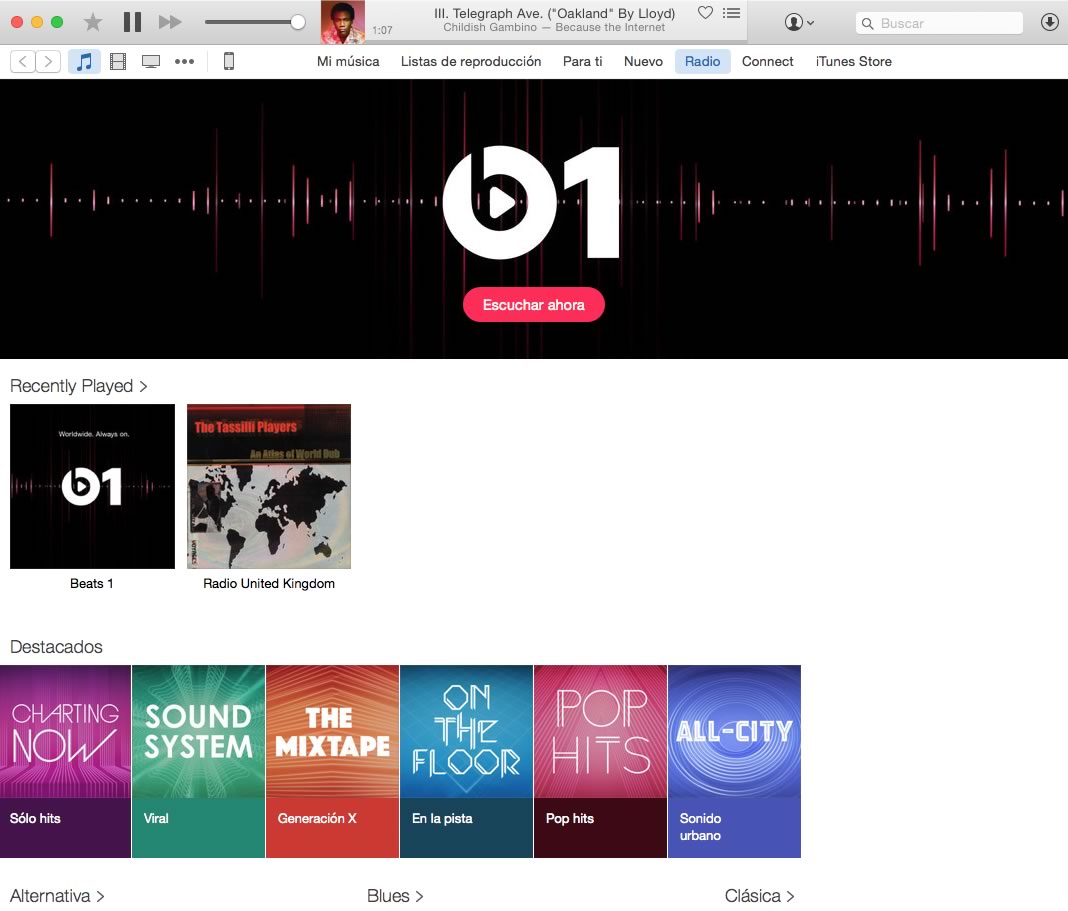Viewport: 1068px width, 911px height.
Task: Open the downloads icon
Action: [x=1050, y=22]
